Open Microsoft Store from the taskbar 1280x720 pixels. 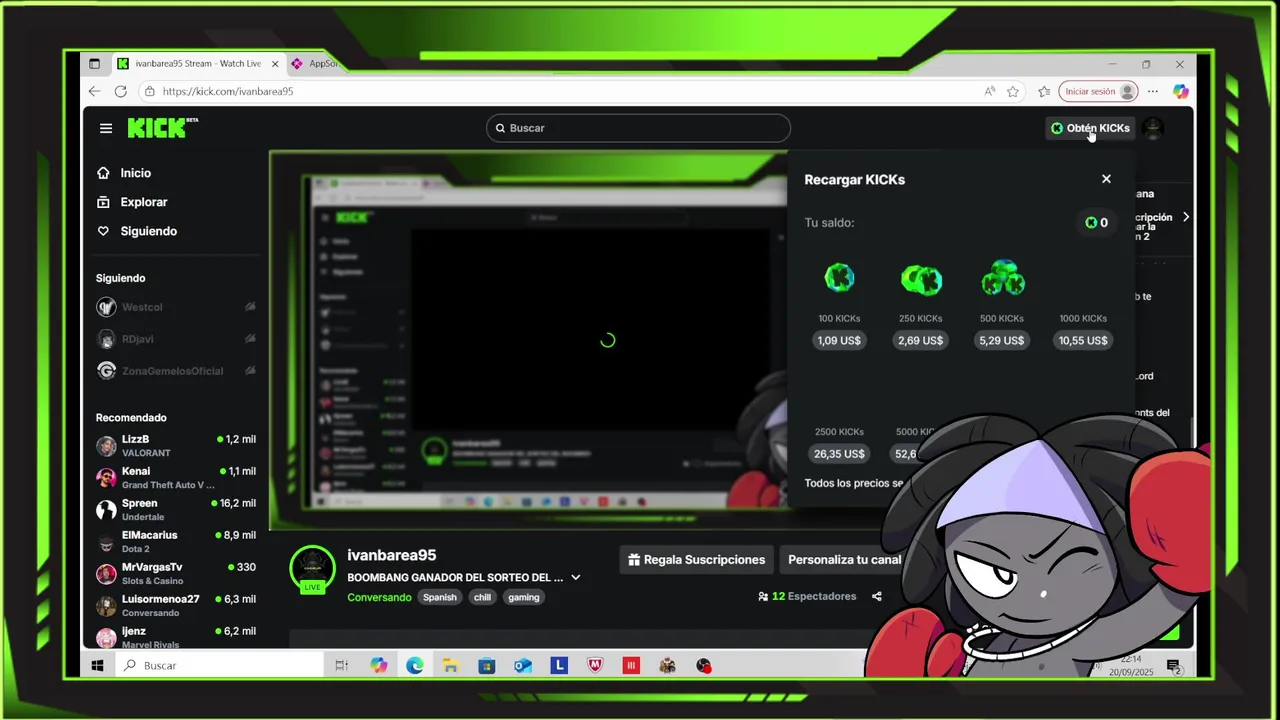click(487, 665)
